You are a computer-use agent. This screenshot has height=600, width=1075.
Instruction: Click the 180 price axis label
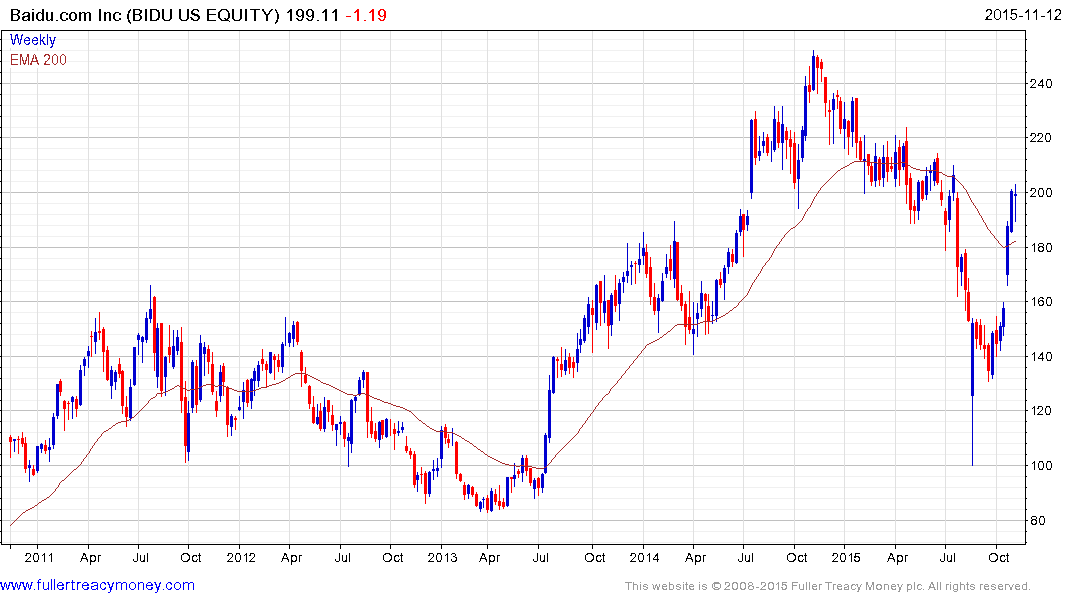tap(1040, 248)
